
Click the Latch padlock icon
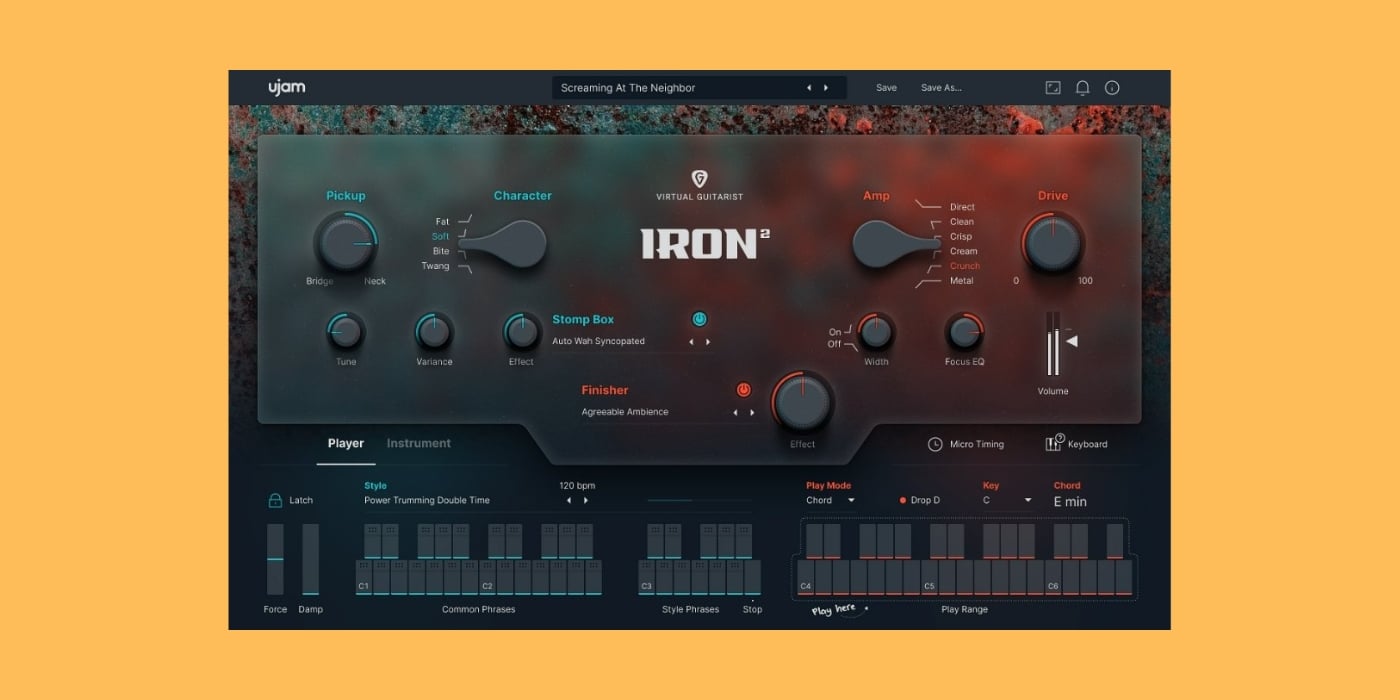[x=275, y=500]
